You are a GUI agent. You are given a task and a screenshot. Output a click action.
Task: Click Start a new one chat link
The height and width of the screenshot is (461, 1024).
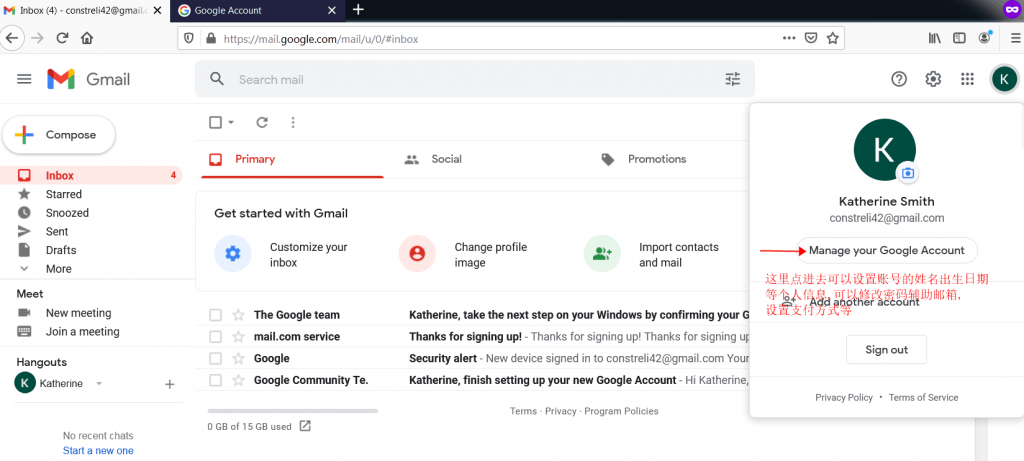tap(98, 451)
